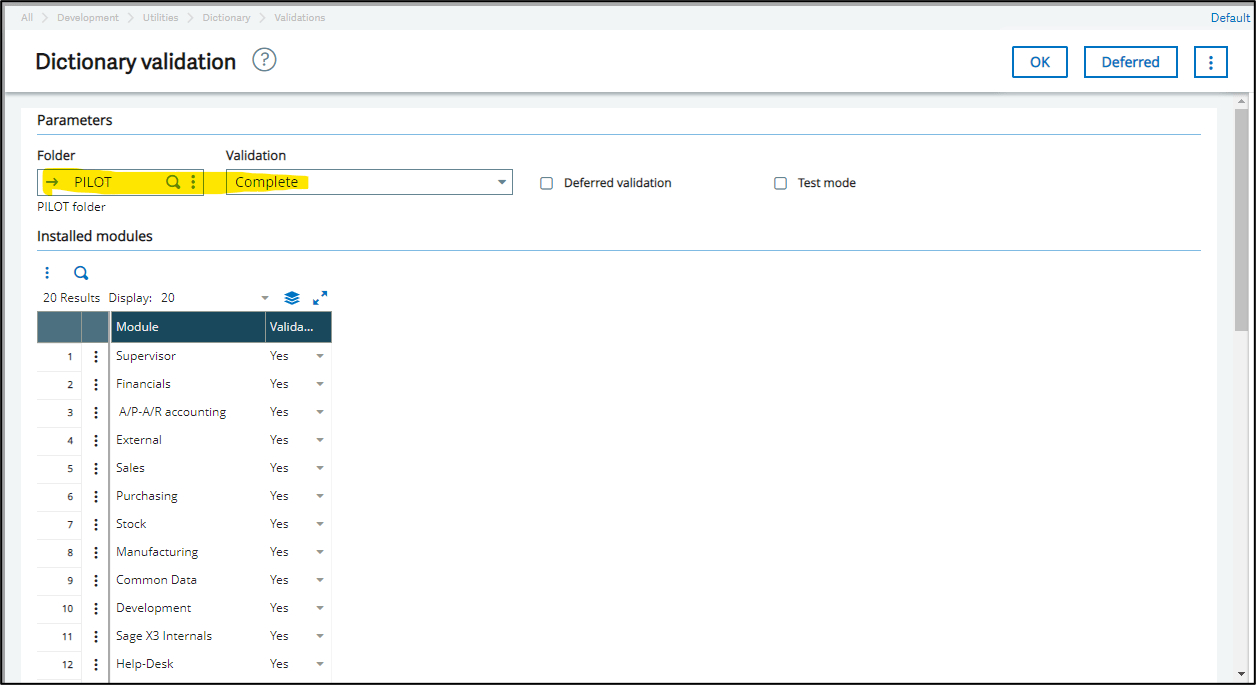The image size is (1256, 685).
Task: Open the Folder field actions dots icon
Action: (193, 182)
